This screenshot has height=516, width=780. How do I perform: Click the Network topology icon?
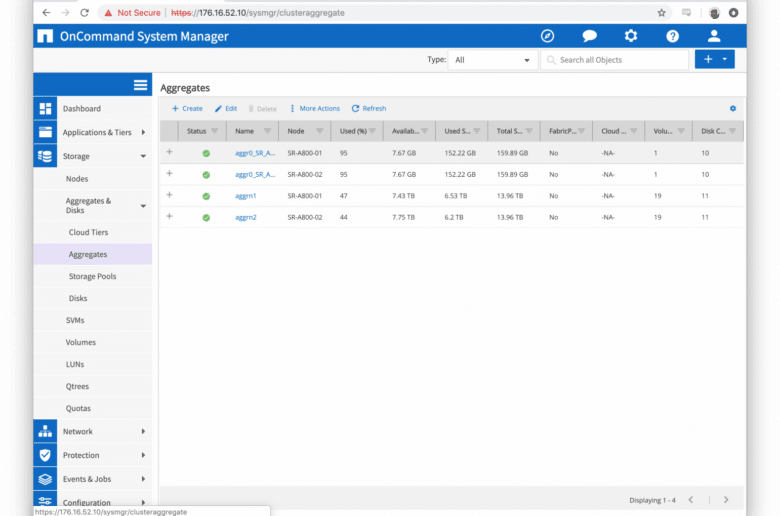point(45,431)
